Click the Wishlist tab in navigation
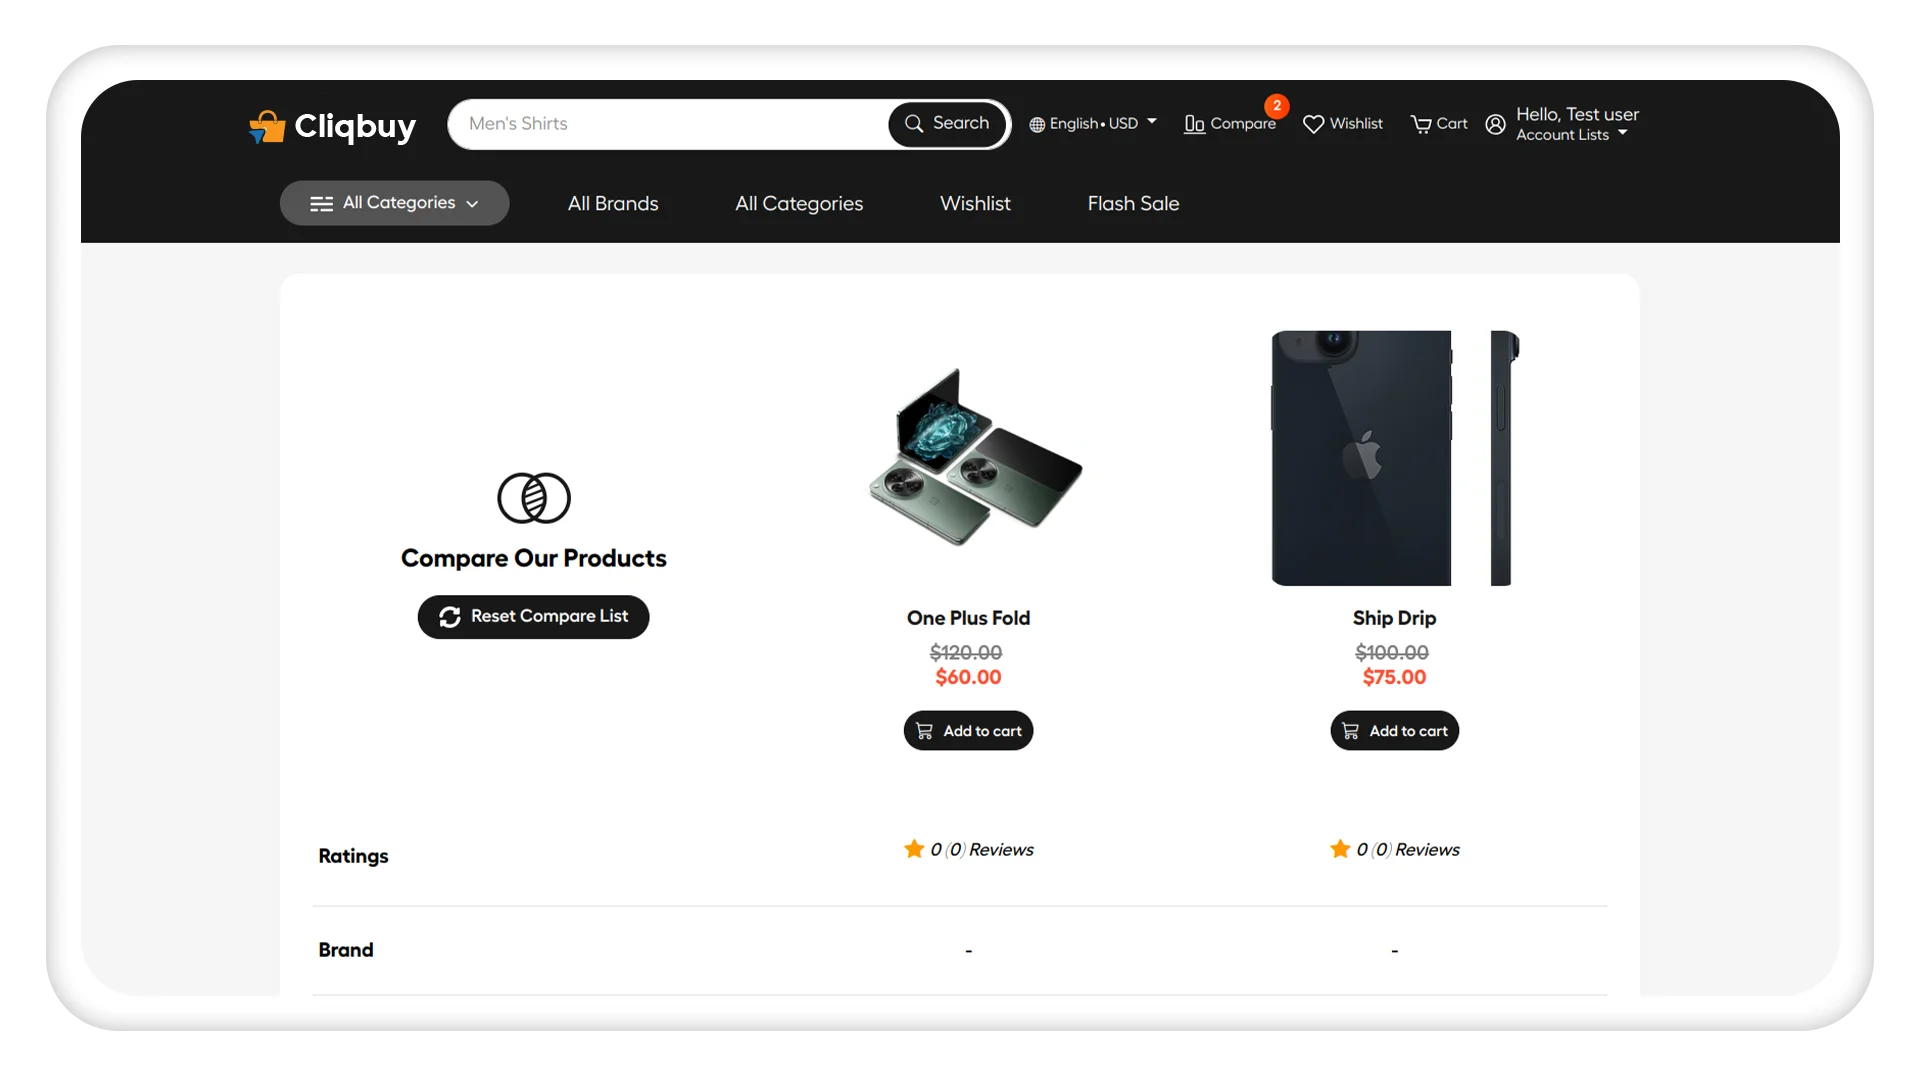This screenshot has width=1920, height=1080. (975, 203)
